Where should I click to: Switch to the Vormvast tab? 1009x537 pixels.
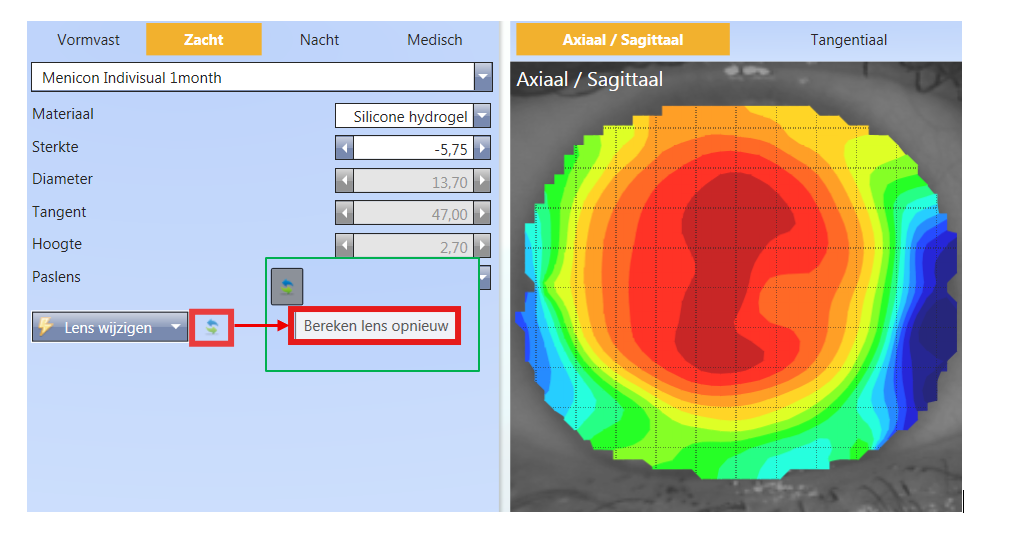click(88, 40)
